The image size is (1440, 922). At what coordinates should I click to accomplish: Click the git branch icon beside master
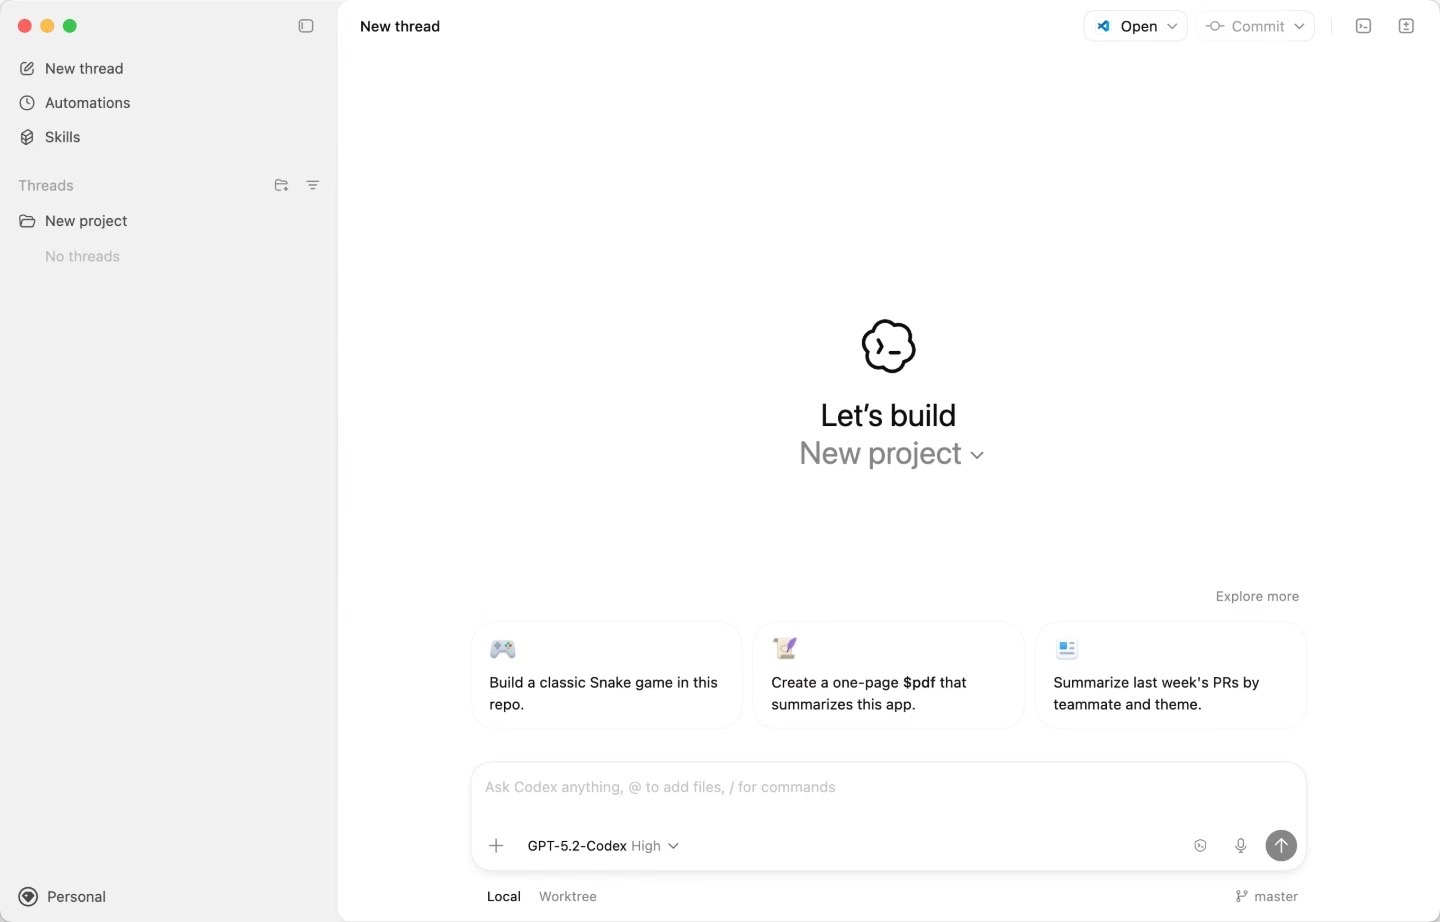coord(1241,897)
